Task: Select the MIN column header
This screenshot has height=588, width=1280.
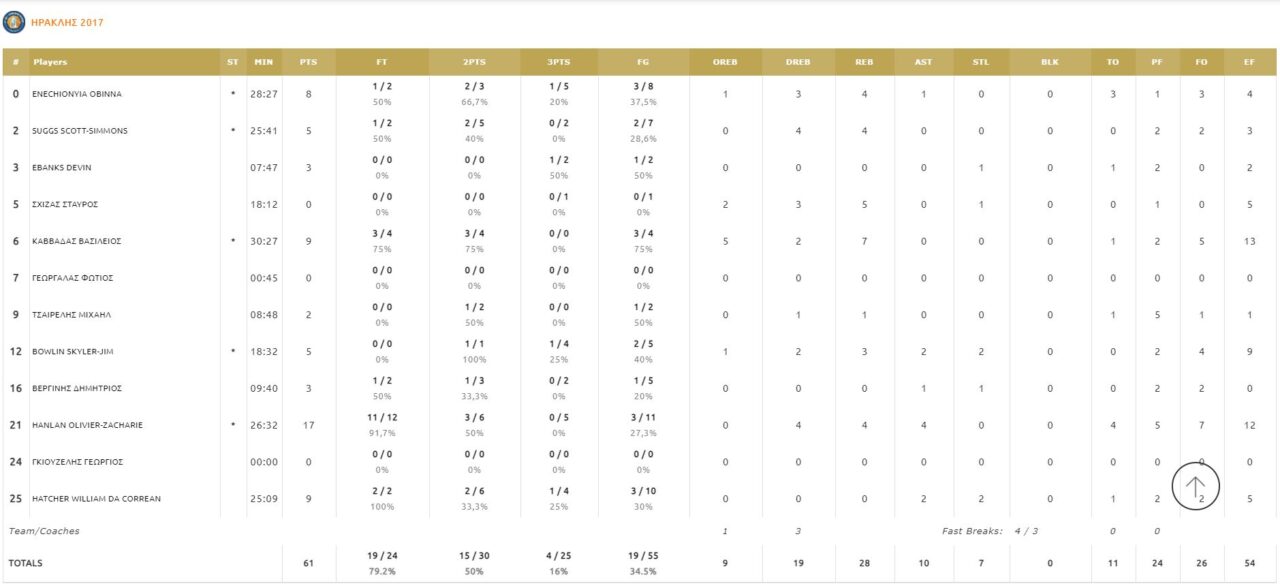Action: coord(263,62)
